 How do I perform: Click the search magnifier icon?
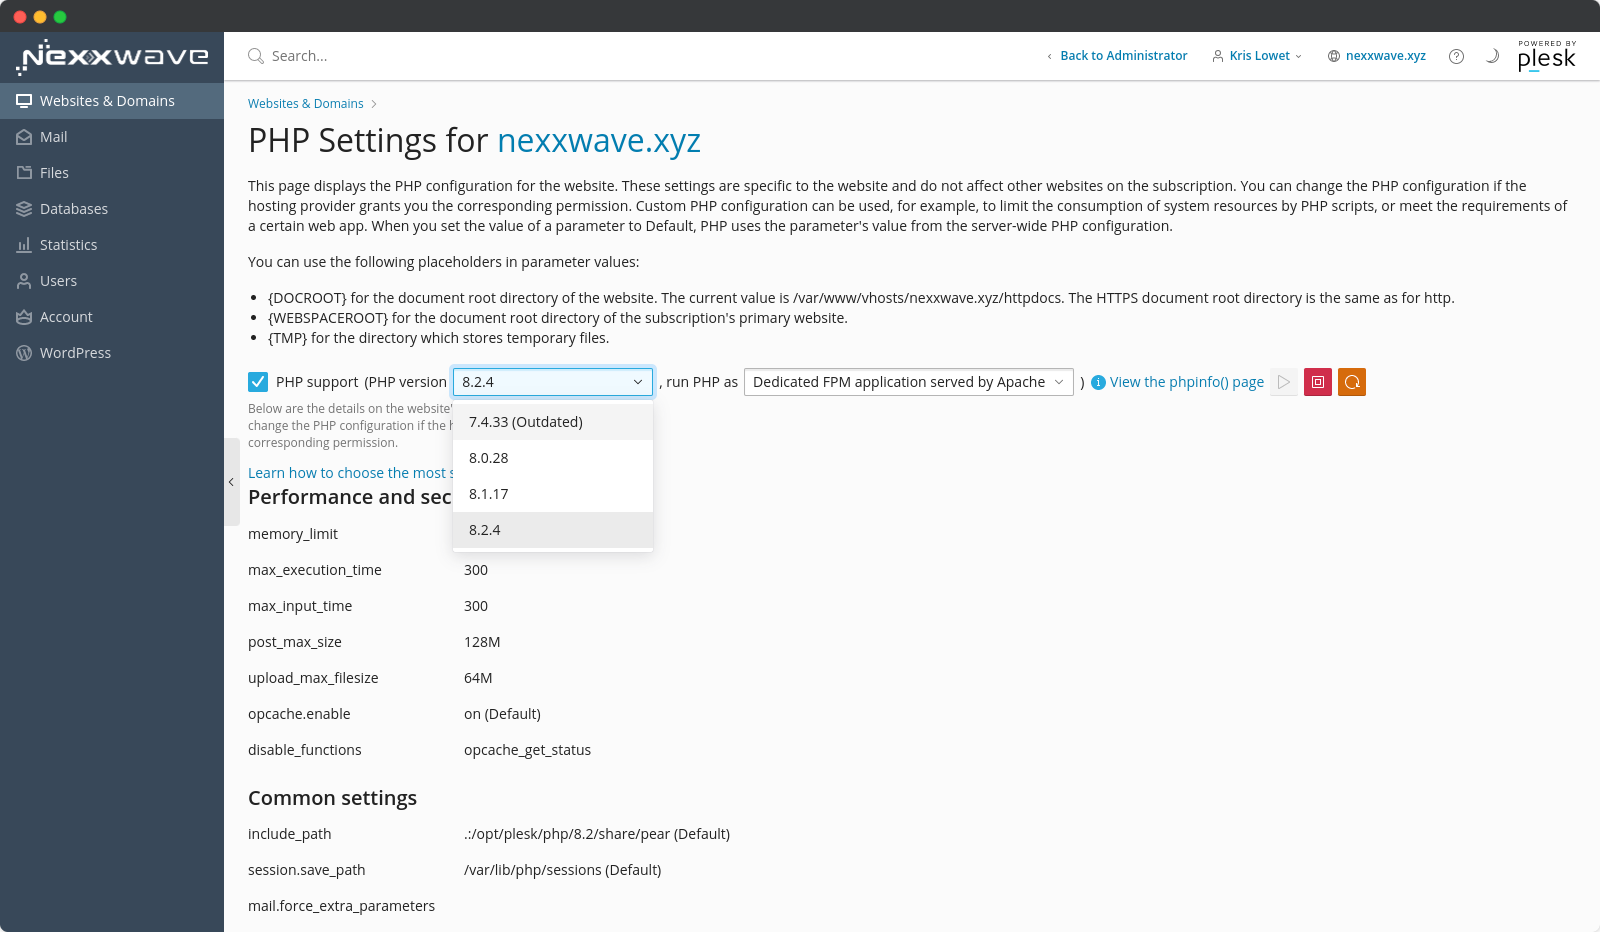pos(256,56)
